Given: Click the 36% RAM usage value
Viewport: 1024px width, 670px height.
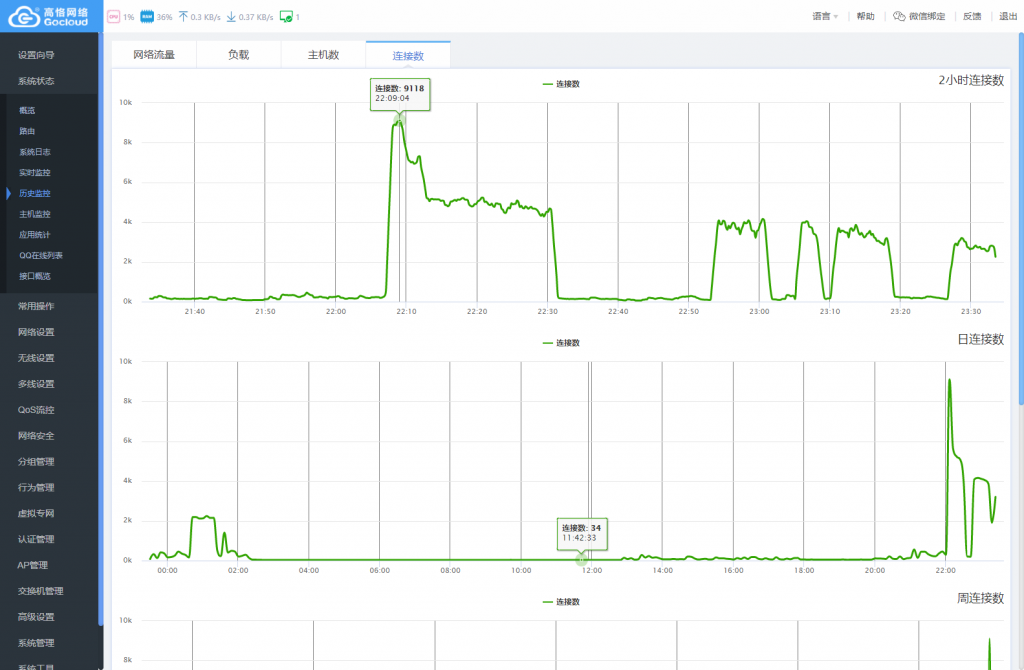Looking at the screenshot, I should pos(165,18).
